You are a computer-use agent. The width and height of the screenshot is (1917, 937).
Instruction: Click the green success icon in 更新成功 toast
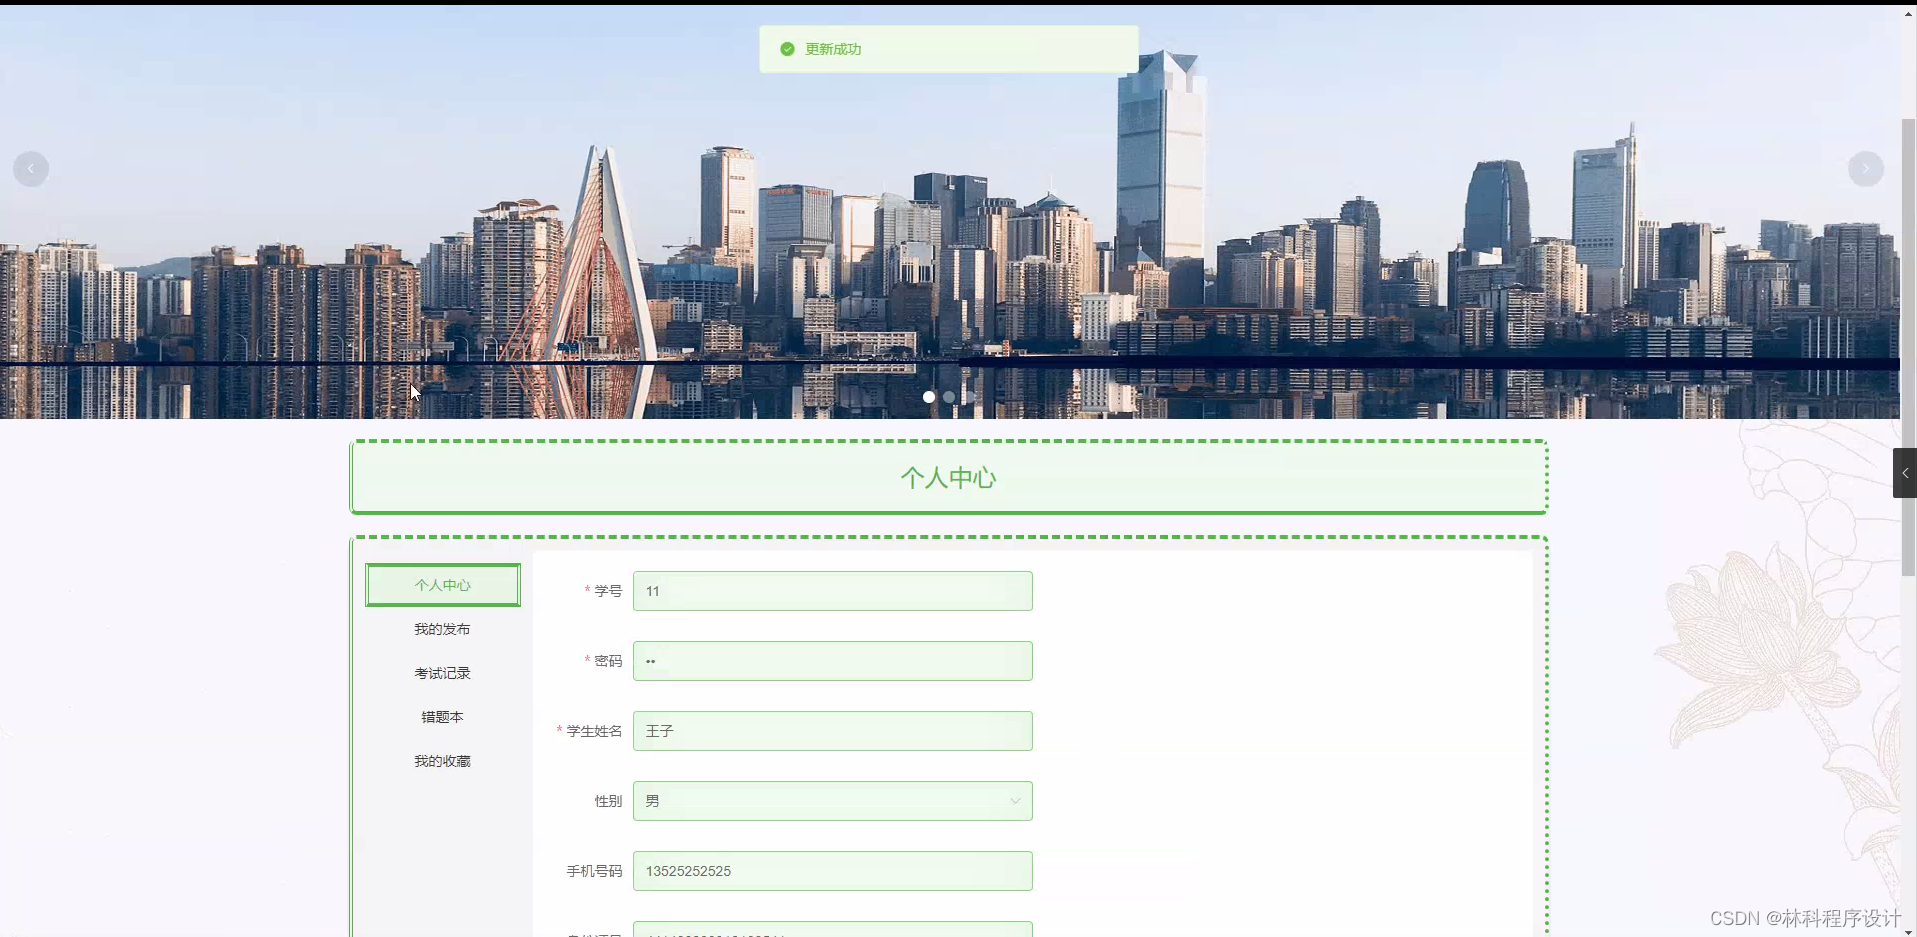click(787, 49)
